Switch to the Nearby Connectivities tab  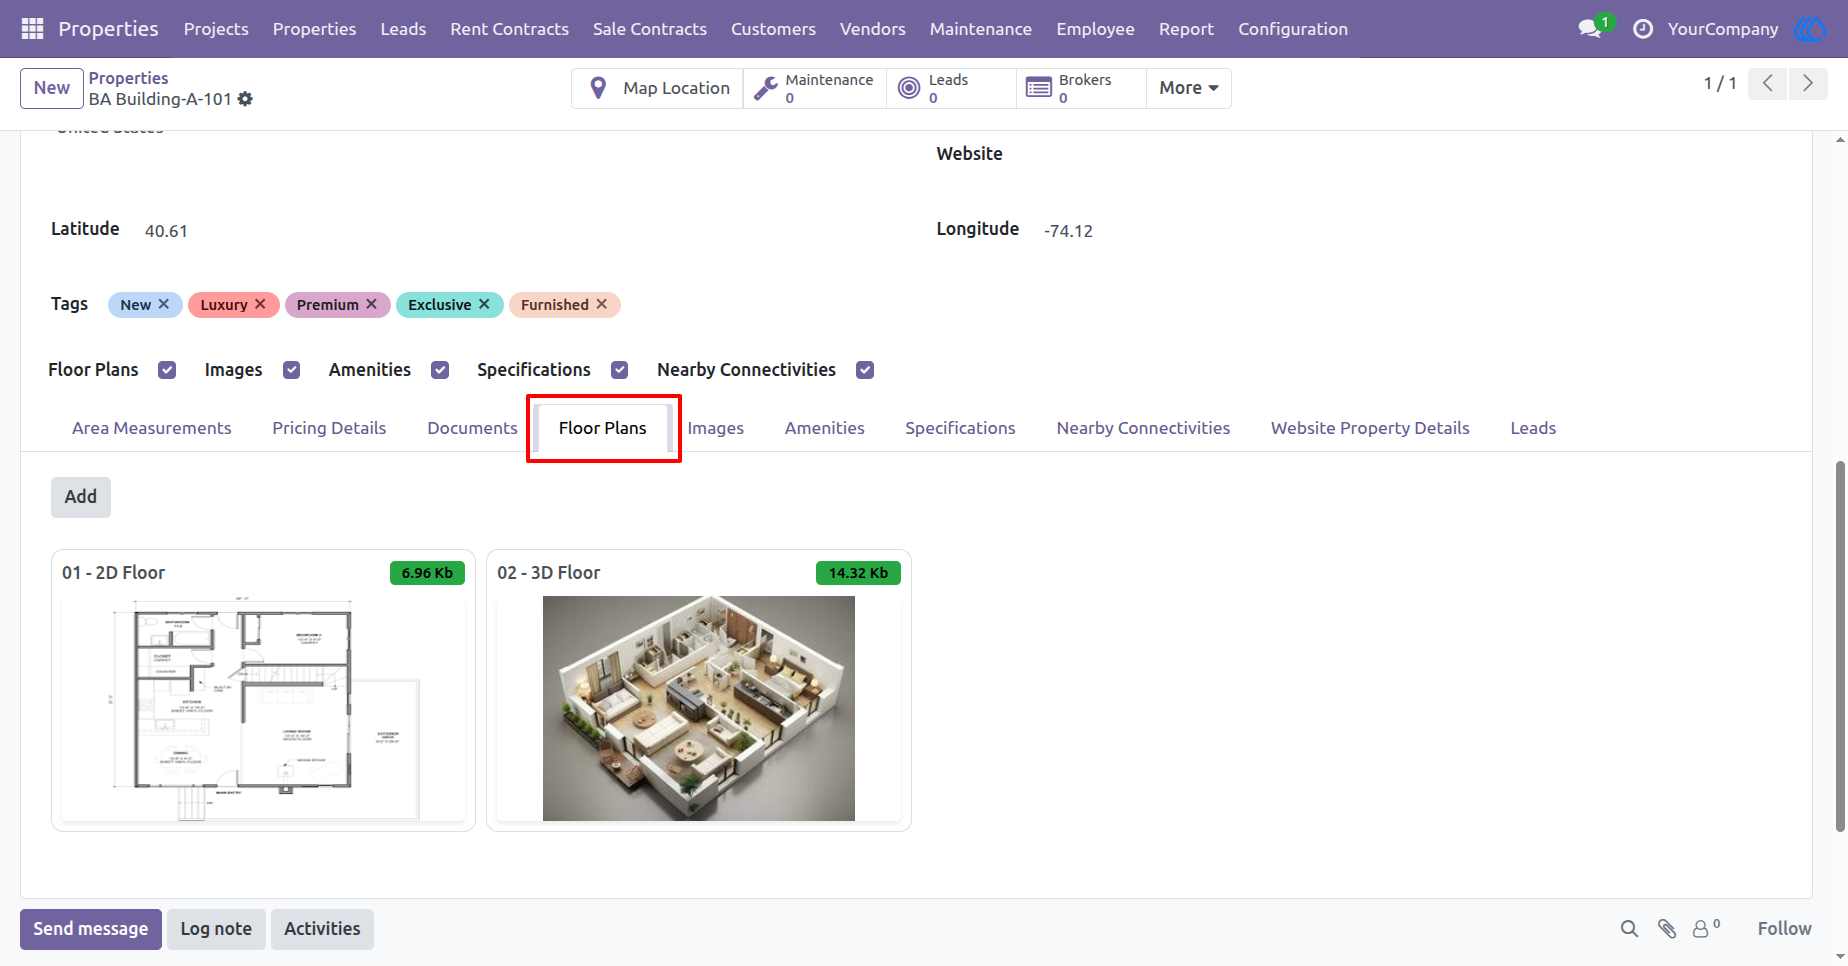click(x=1143, y=428)
